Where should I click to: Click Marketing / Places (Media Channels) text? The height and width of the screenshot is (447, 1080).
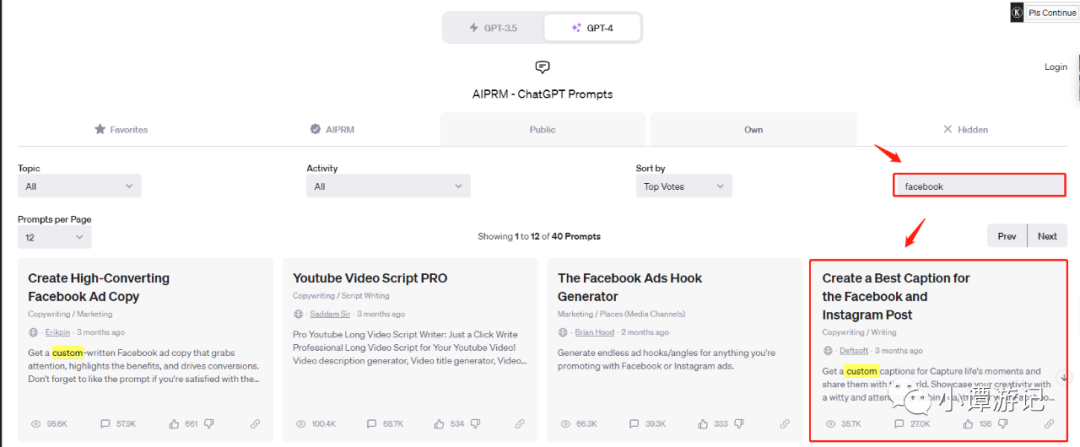[x=621, y=314]
